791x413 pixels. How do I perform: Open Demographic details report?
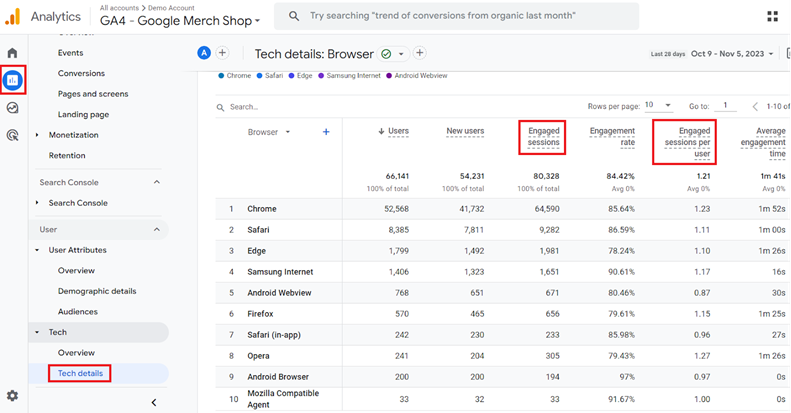(x=97, y=291)
